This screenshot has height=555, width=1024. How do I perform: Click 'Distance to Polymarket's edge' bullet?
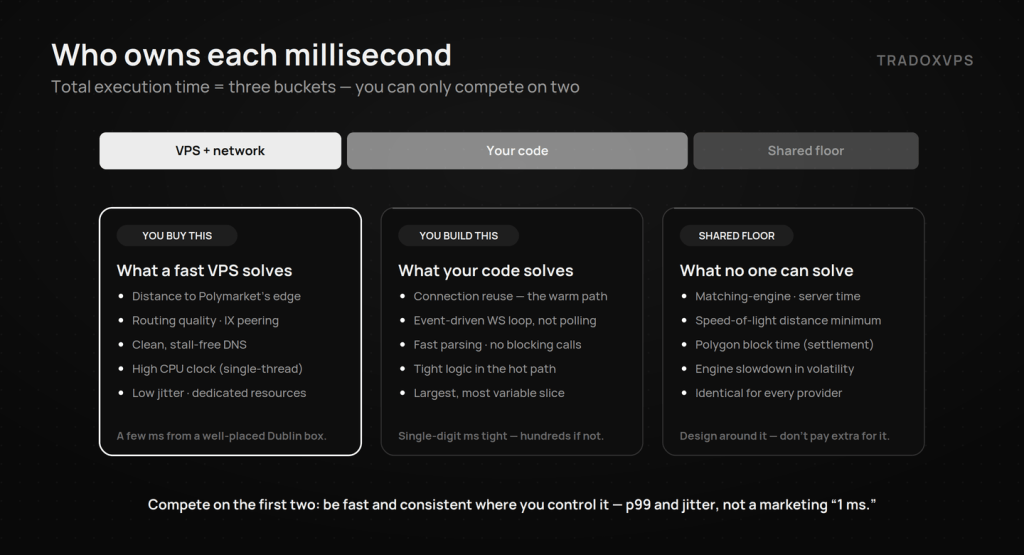click(216, 296)
